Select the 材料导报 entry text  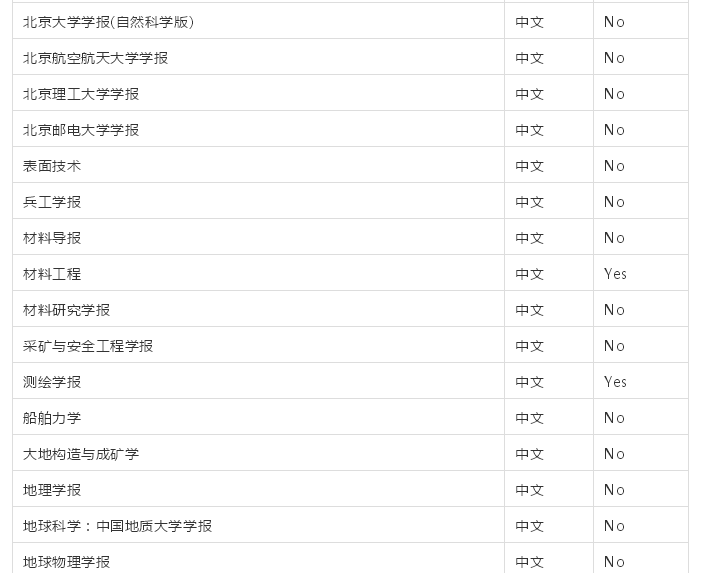coord(52,238)
